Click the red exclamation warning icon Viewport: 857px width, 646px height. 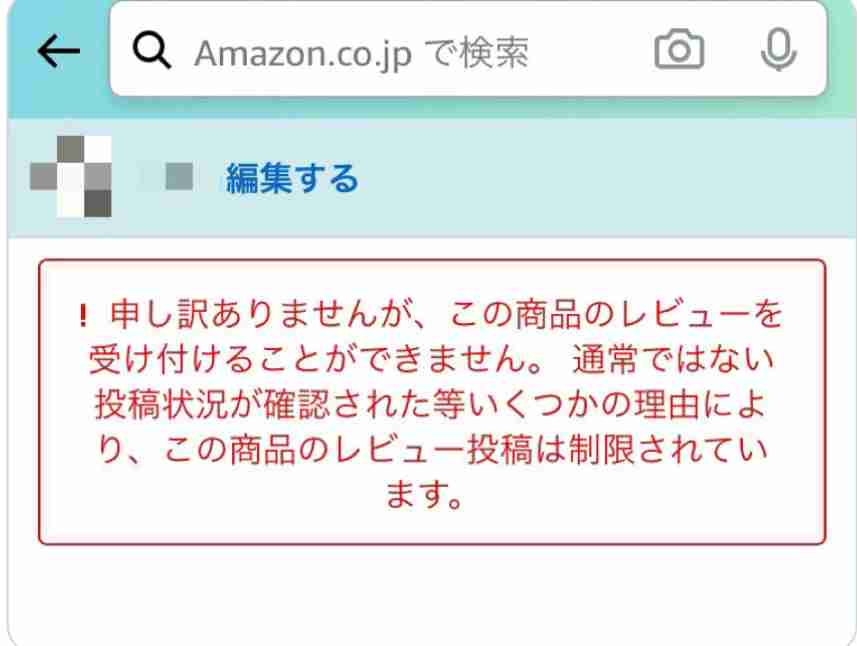click(83, 316)
